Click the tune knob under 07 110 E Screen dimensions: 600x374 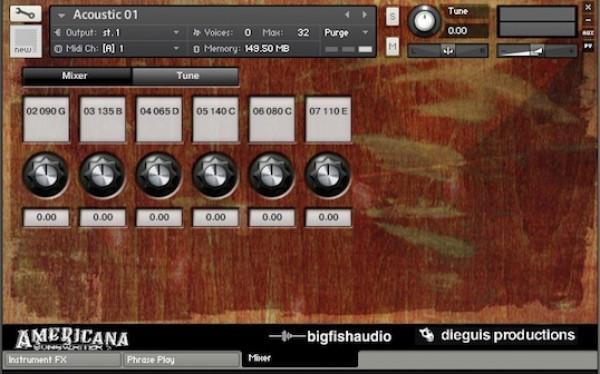pos(328,175)
